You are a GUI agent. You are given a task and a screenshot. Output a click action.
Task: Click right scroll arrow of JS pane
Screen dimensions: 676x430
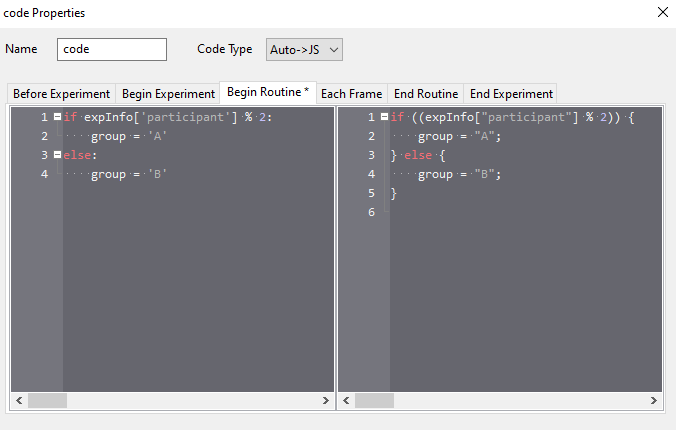click(x=654, y=400)
